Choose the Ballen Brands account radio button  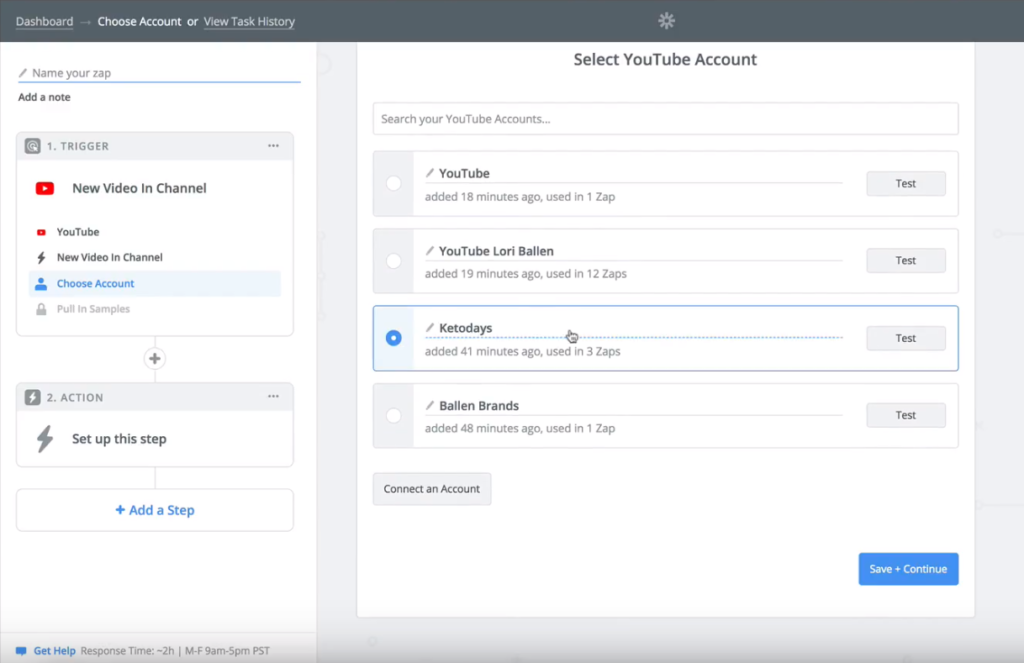point(393,415)
